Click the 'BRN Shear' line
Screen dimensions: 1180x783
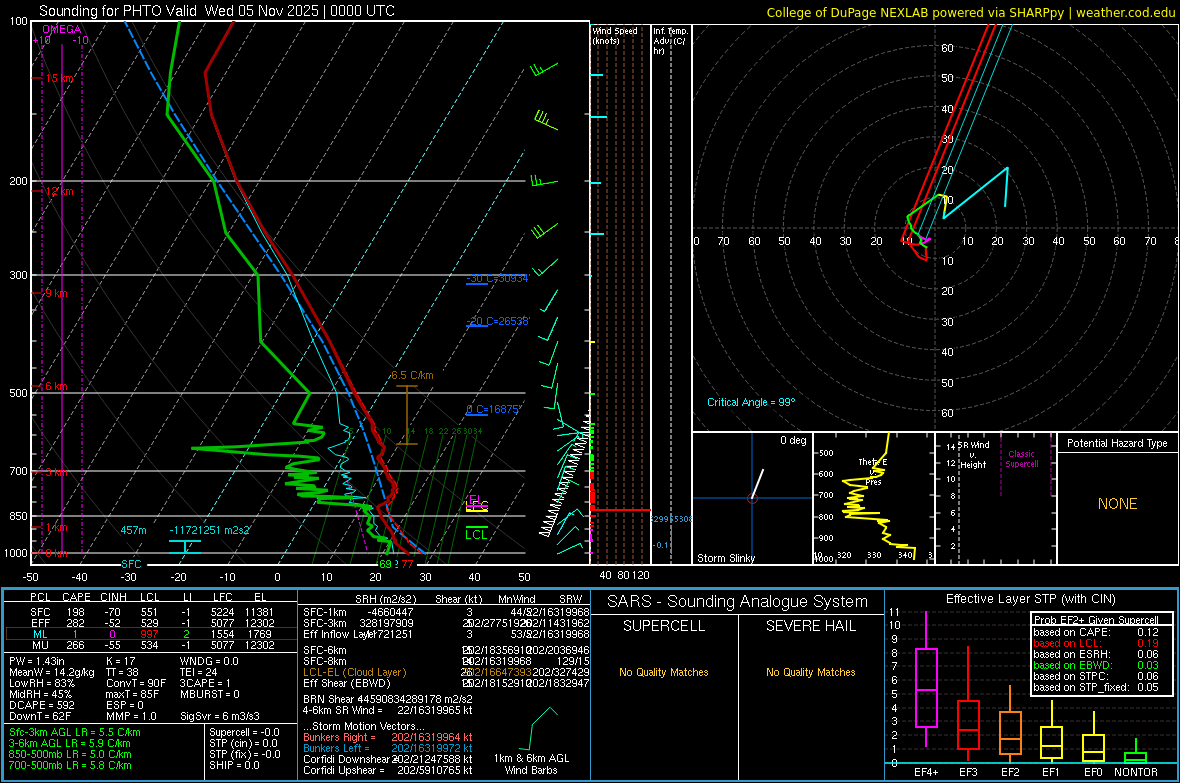coord(388,699)
